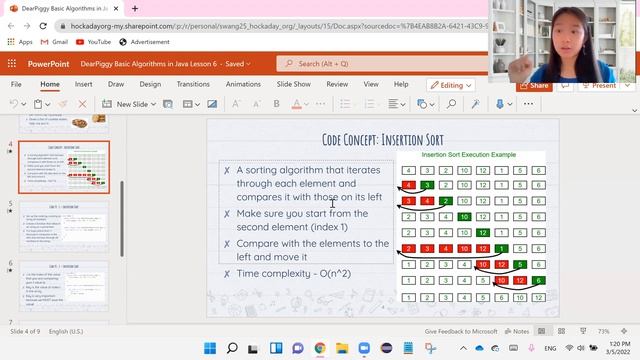The height and width of the screenshot is (360, 640).
Task: Open the Gmail bookmark
Action: [x=55, y=42]
